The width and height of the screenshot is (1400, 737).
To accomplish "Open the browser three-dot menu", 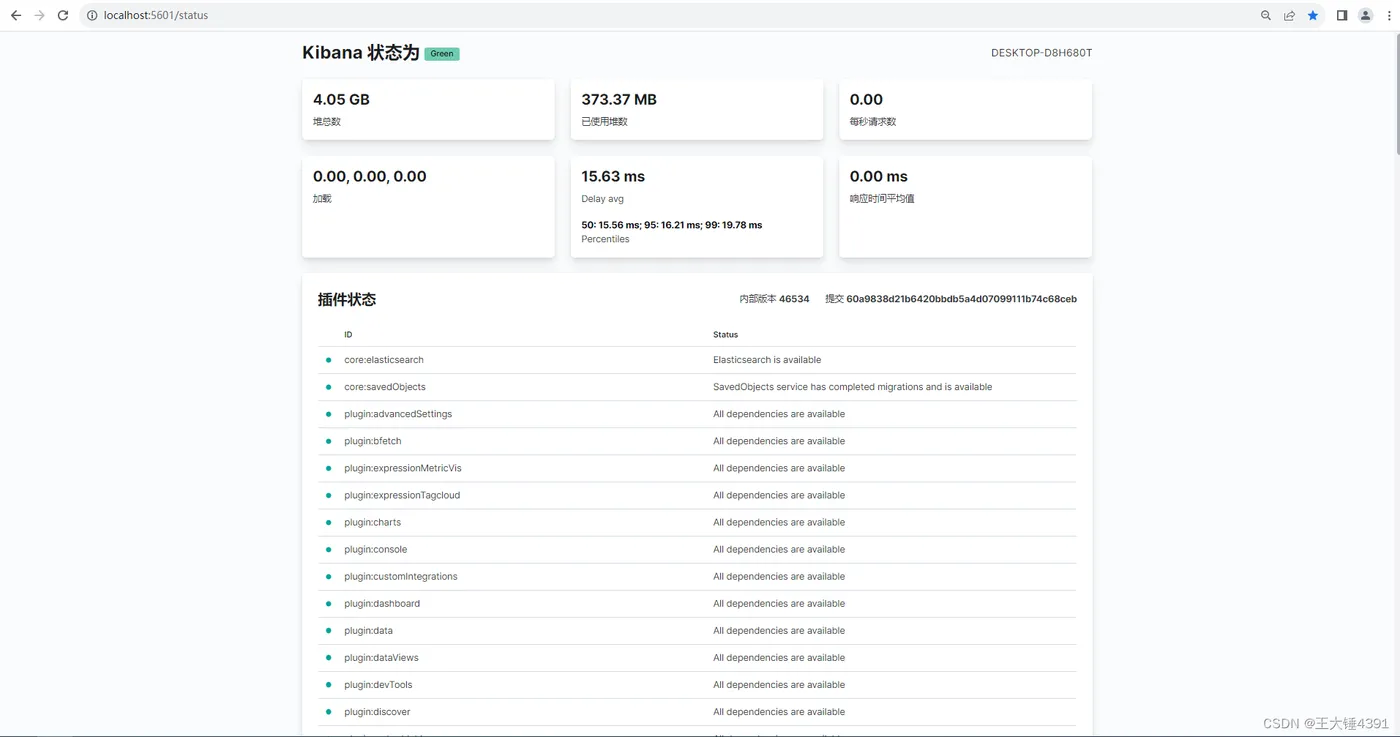I will [1389, 15].
